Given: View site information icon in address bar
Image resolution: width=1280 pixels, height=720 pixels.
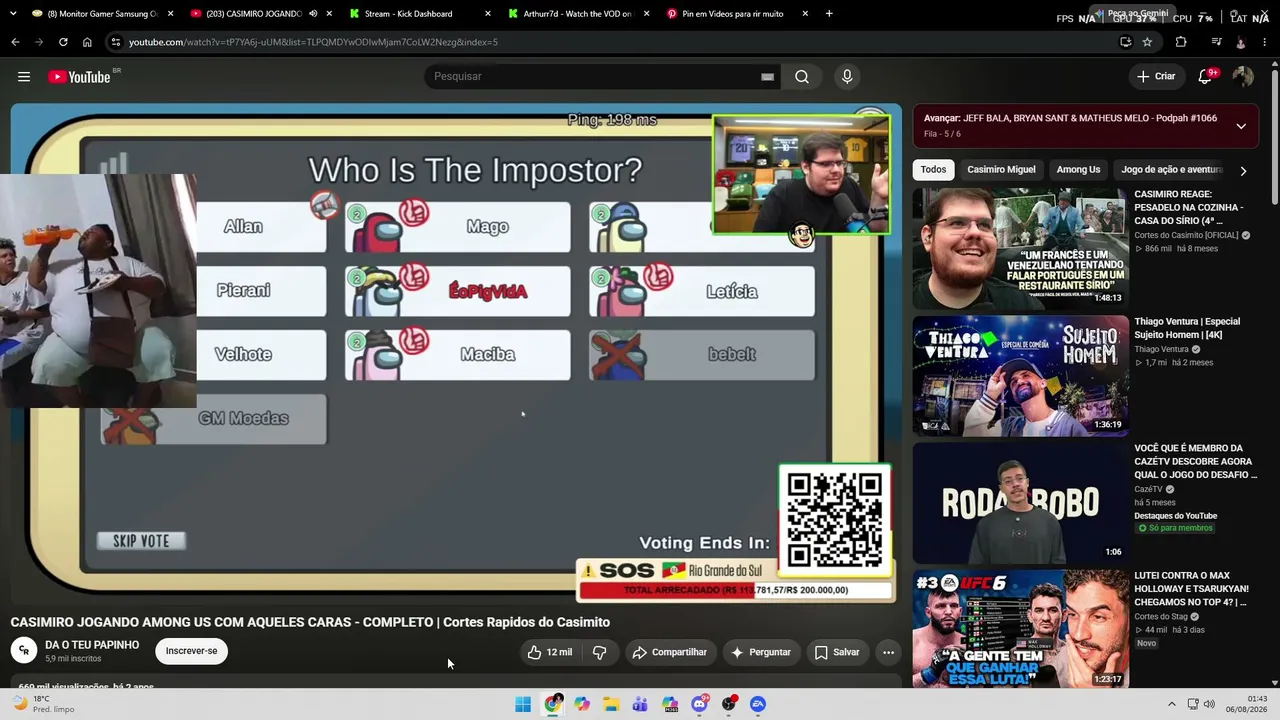Looking at the screenshot, I should [116, 42].
